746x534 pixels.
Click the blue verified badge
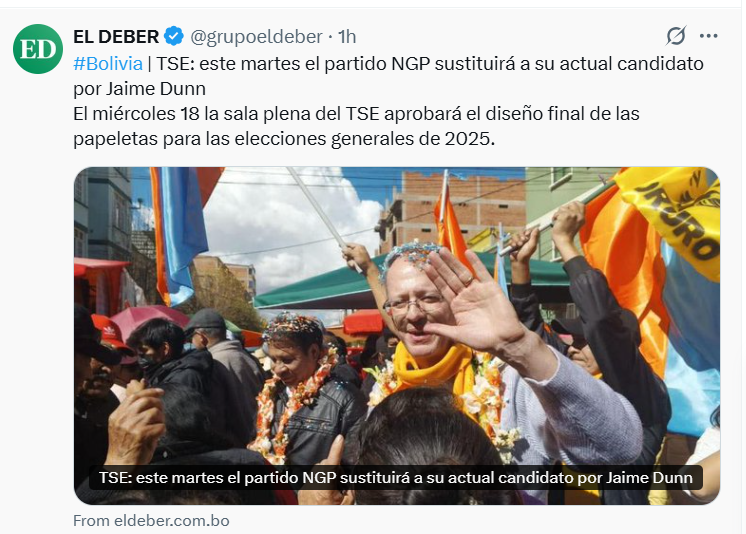pos(174,36)
